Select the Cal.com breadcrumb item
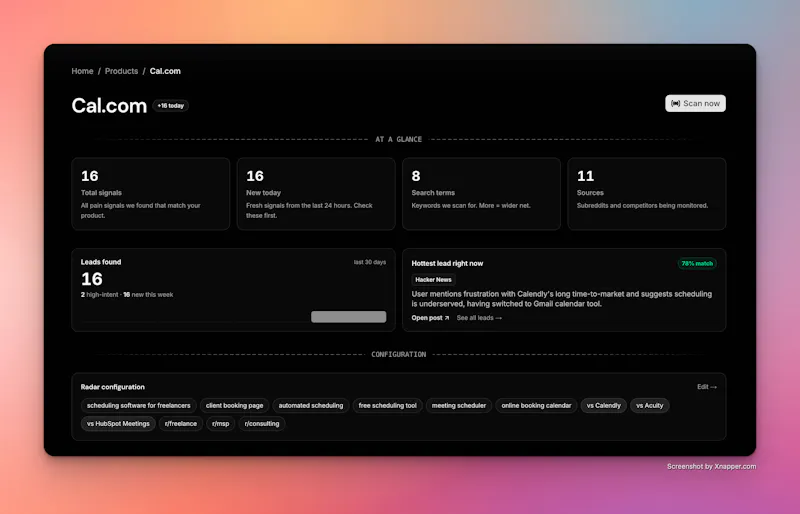The image size is (800, 514). click(x=165, y=71)
